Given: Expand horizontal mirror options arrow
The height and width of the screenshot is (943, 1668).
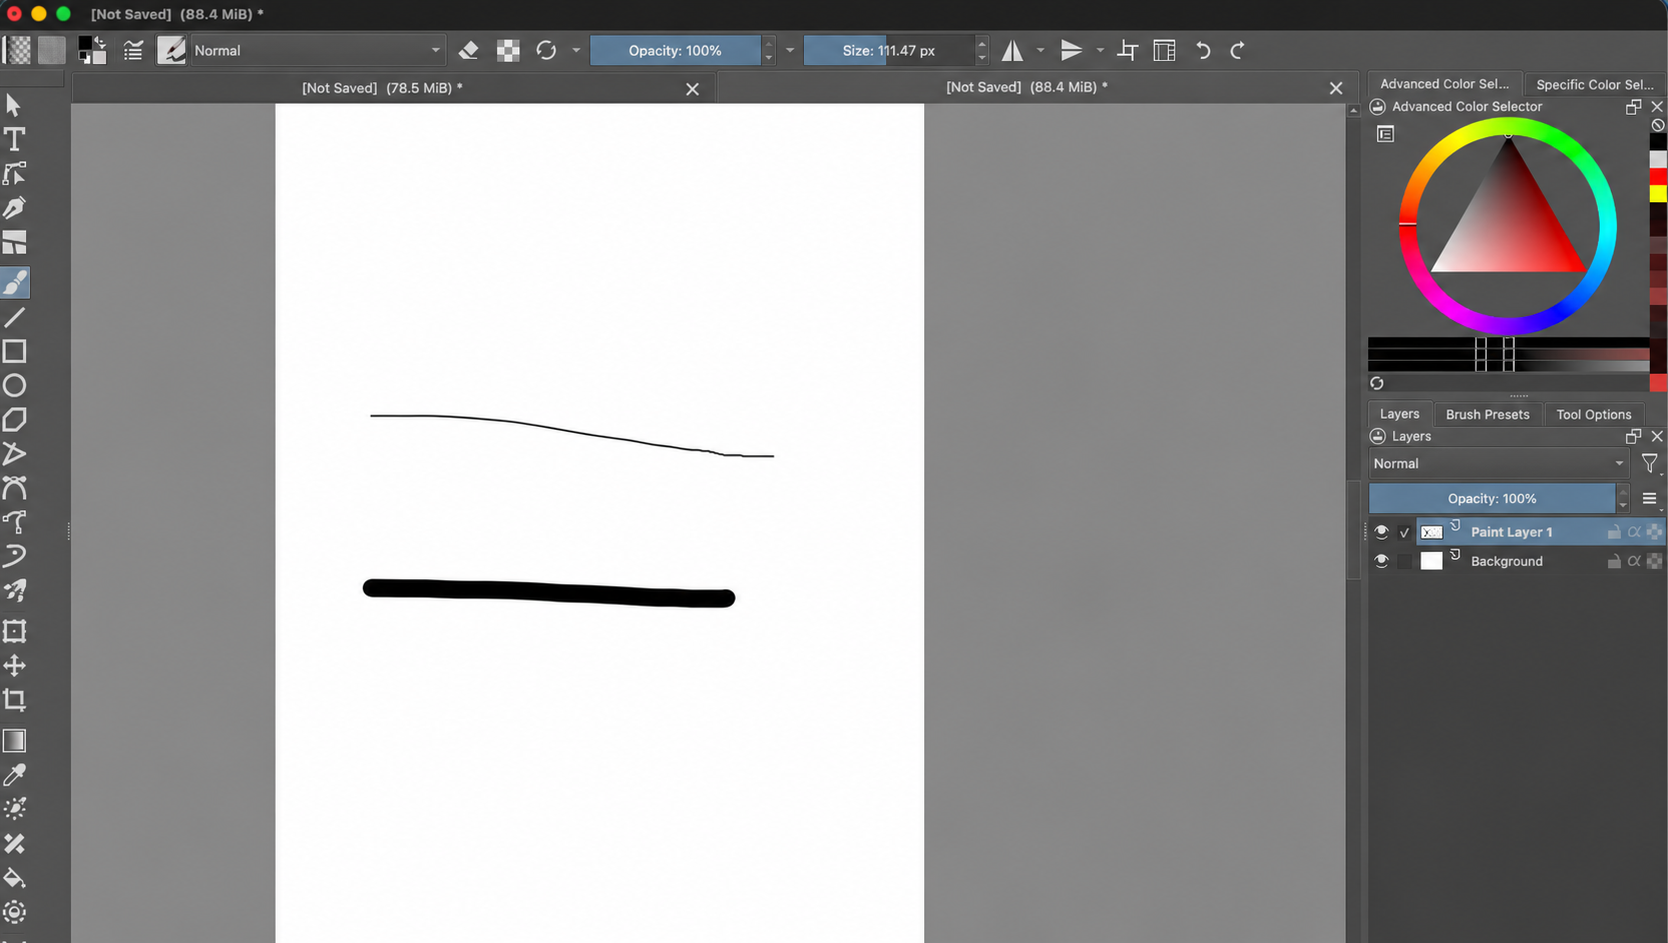Looking at the screenshot, I should point(1041,50).
